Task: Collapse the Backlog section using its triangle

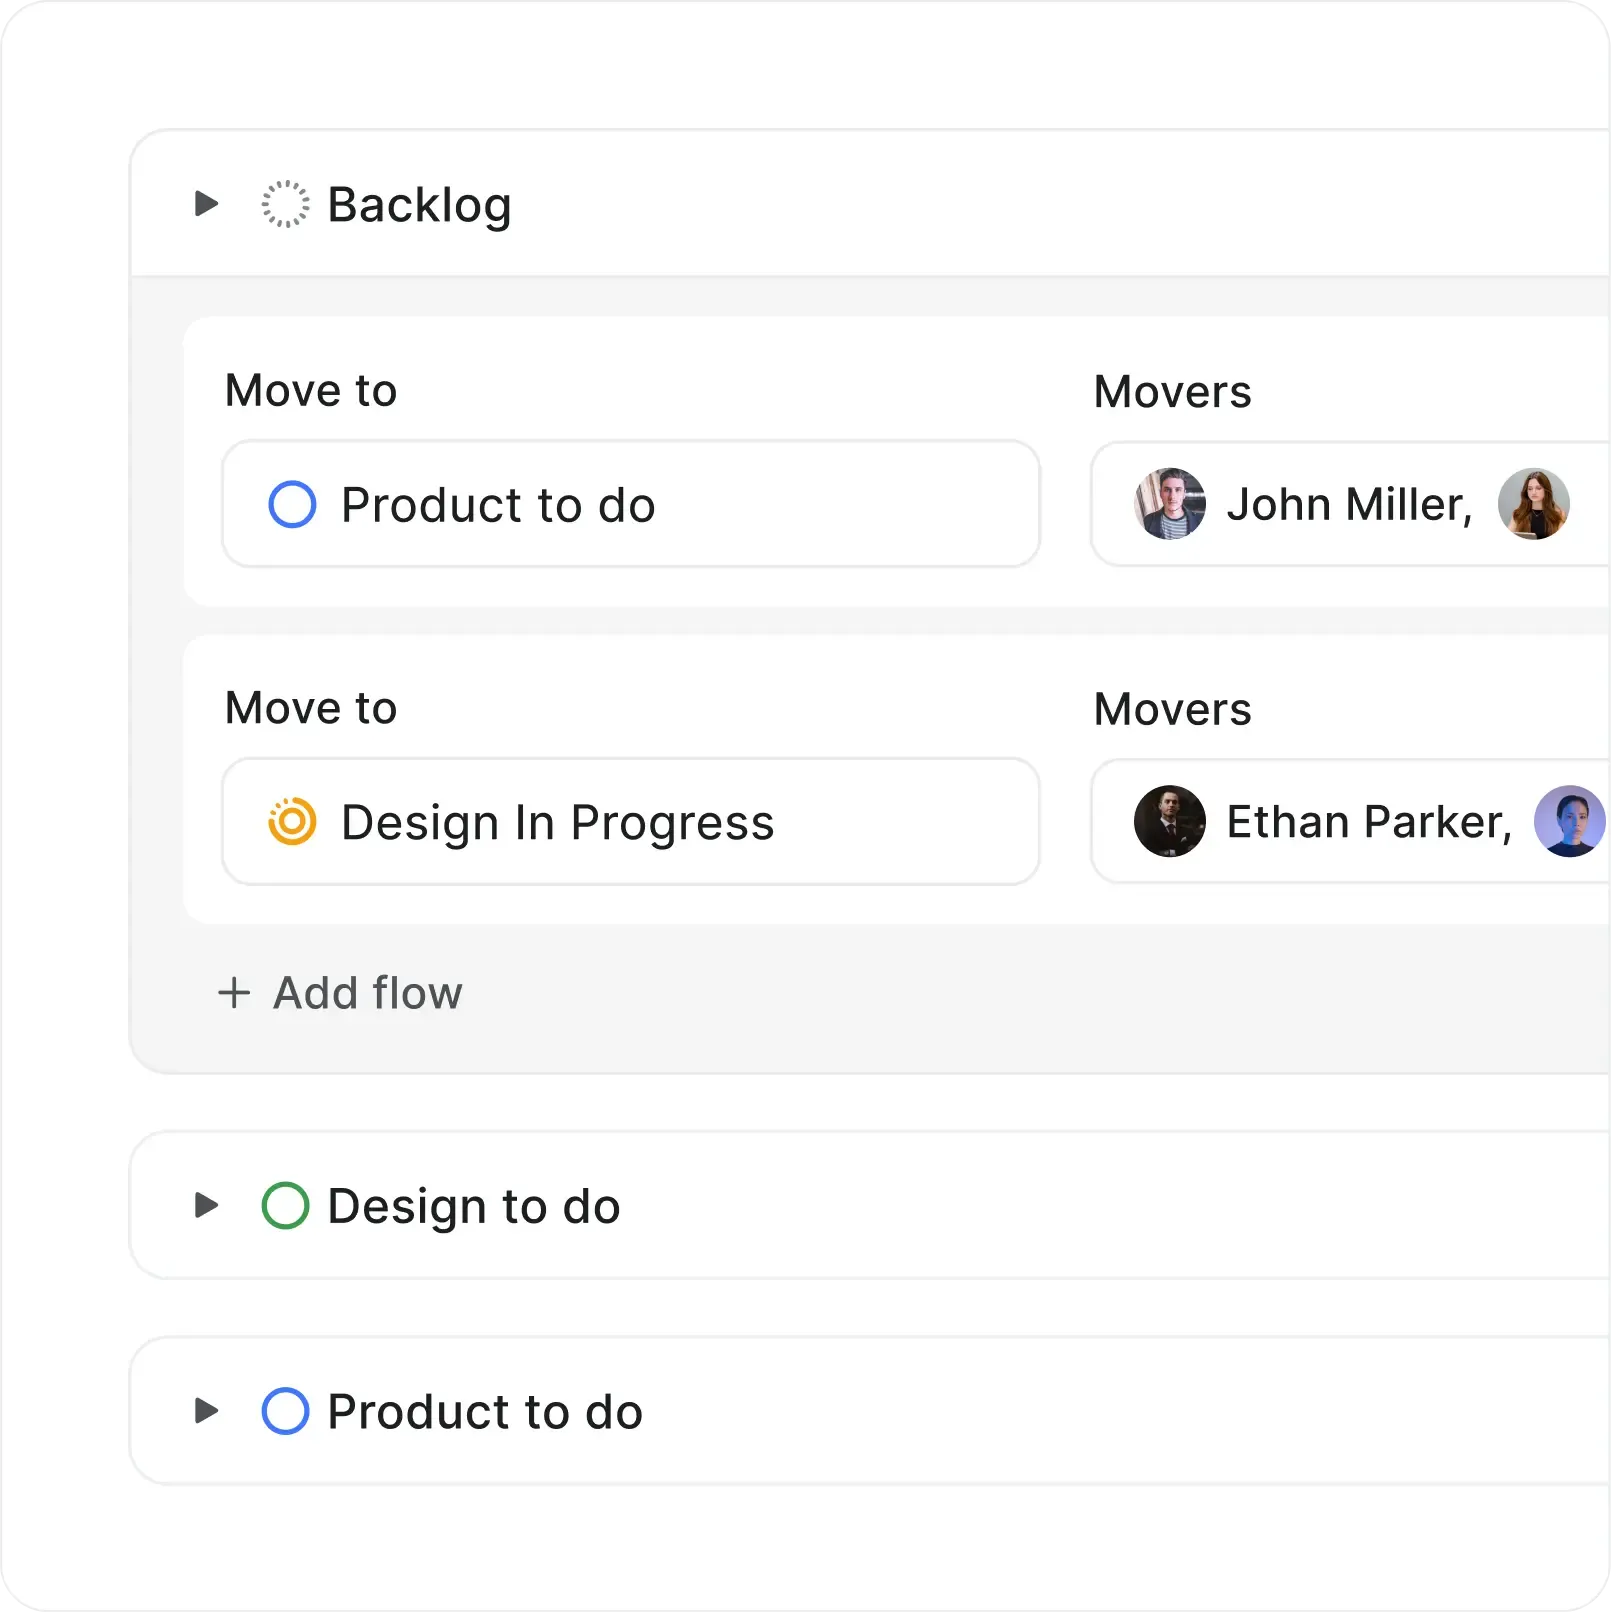Action: click(206, 204)
